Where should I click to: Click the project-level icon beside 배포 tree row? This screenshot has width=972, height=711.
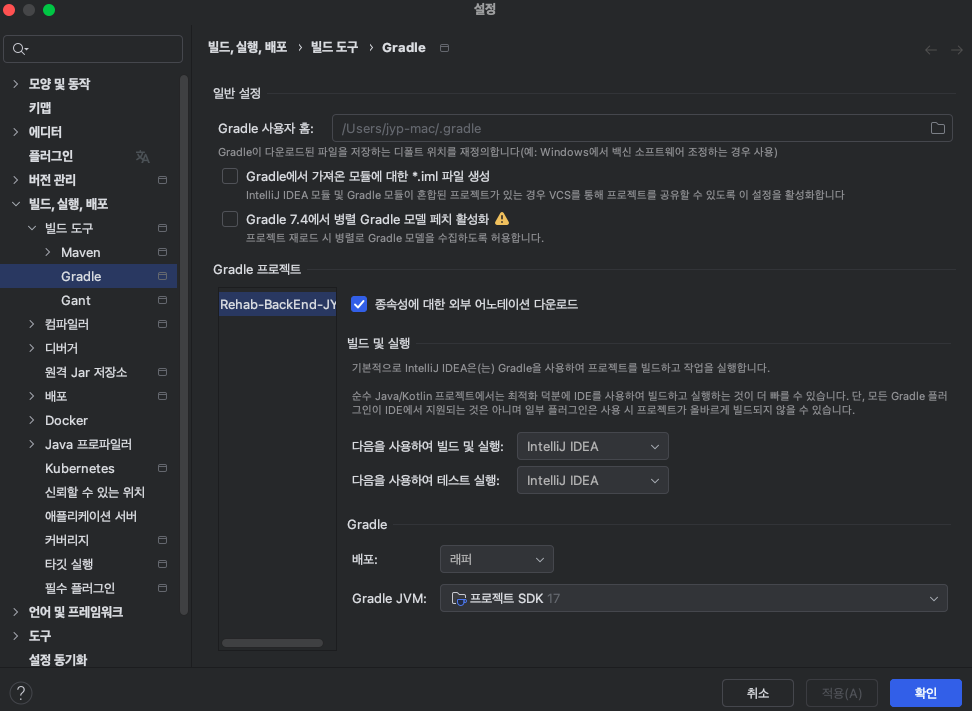(x=162, y=396)
